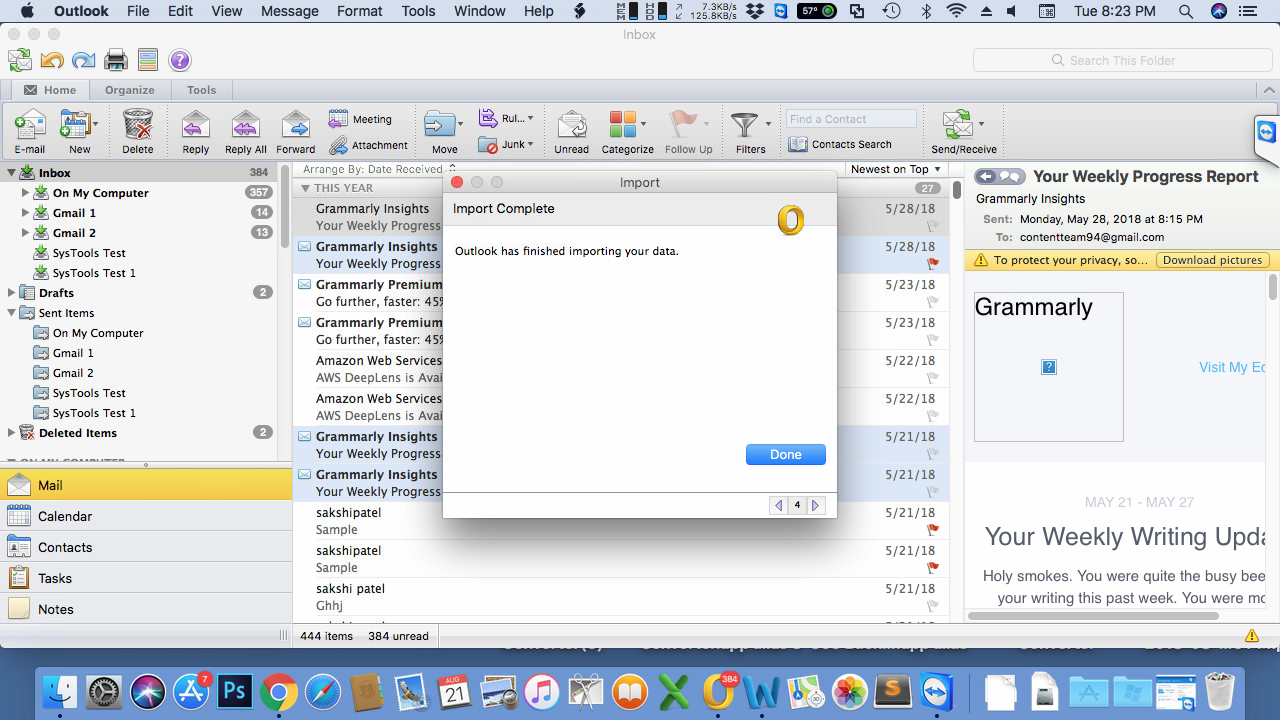This screenshot has height=720, width=1280.
Task: Click Done in the Import dialog
Action: coord(786,454)
